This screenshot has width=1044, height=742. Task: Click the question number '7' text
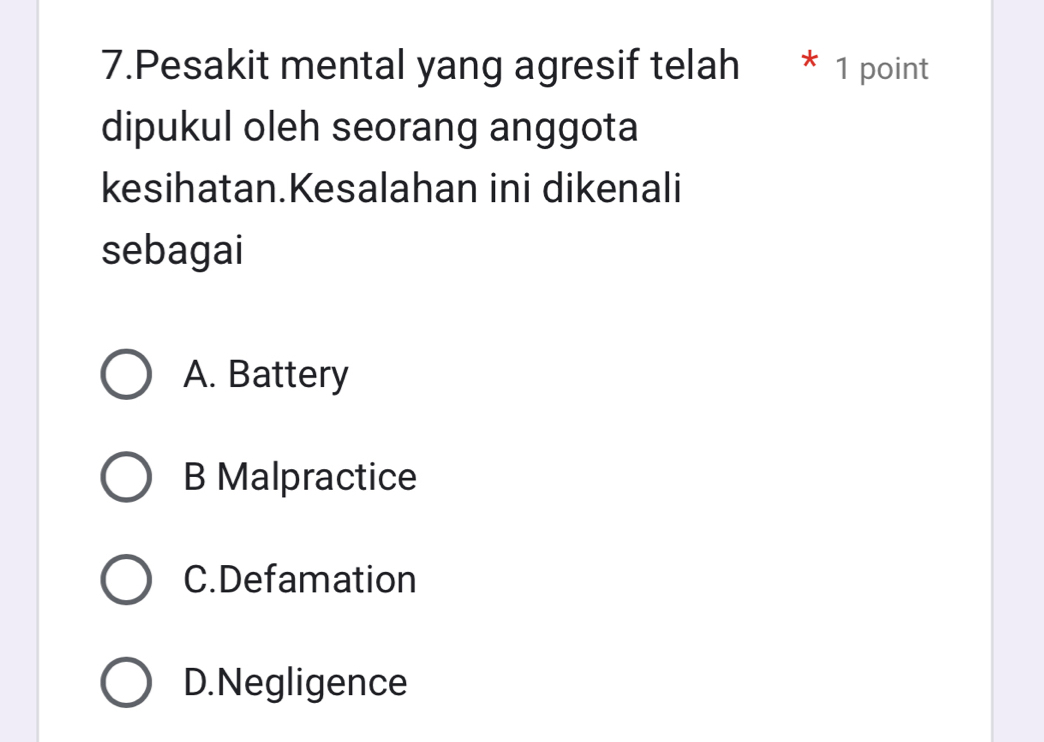[110, 64]
